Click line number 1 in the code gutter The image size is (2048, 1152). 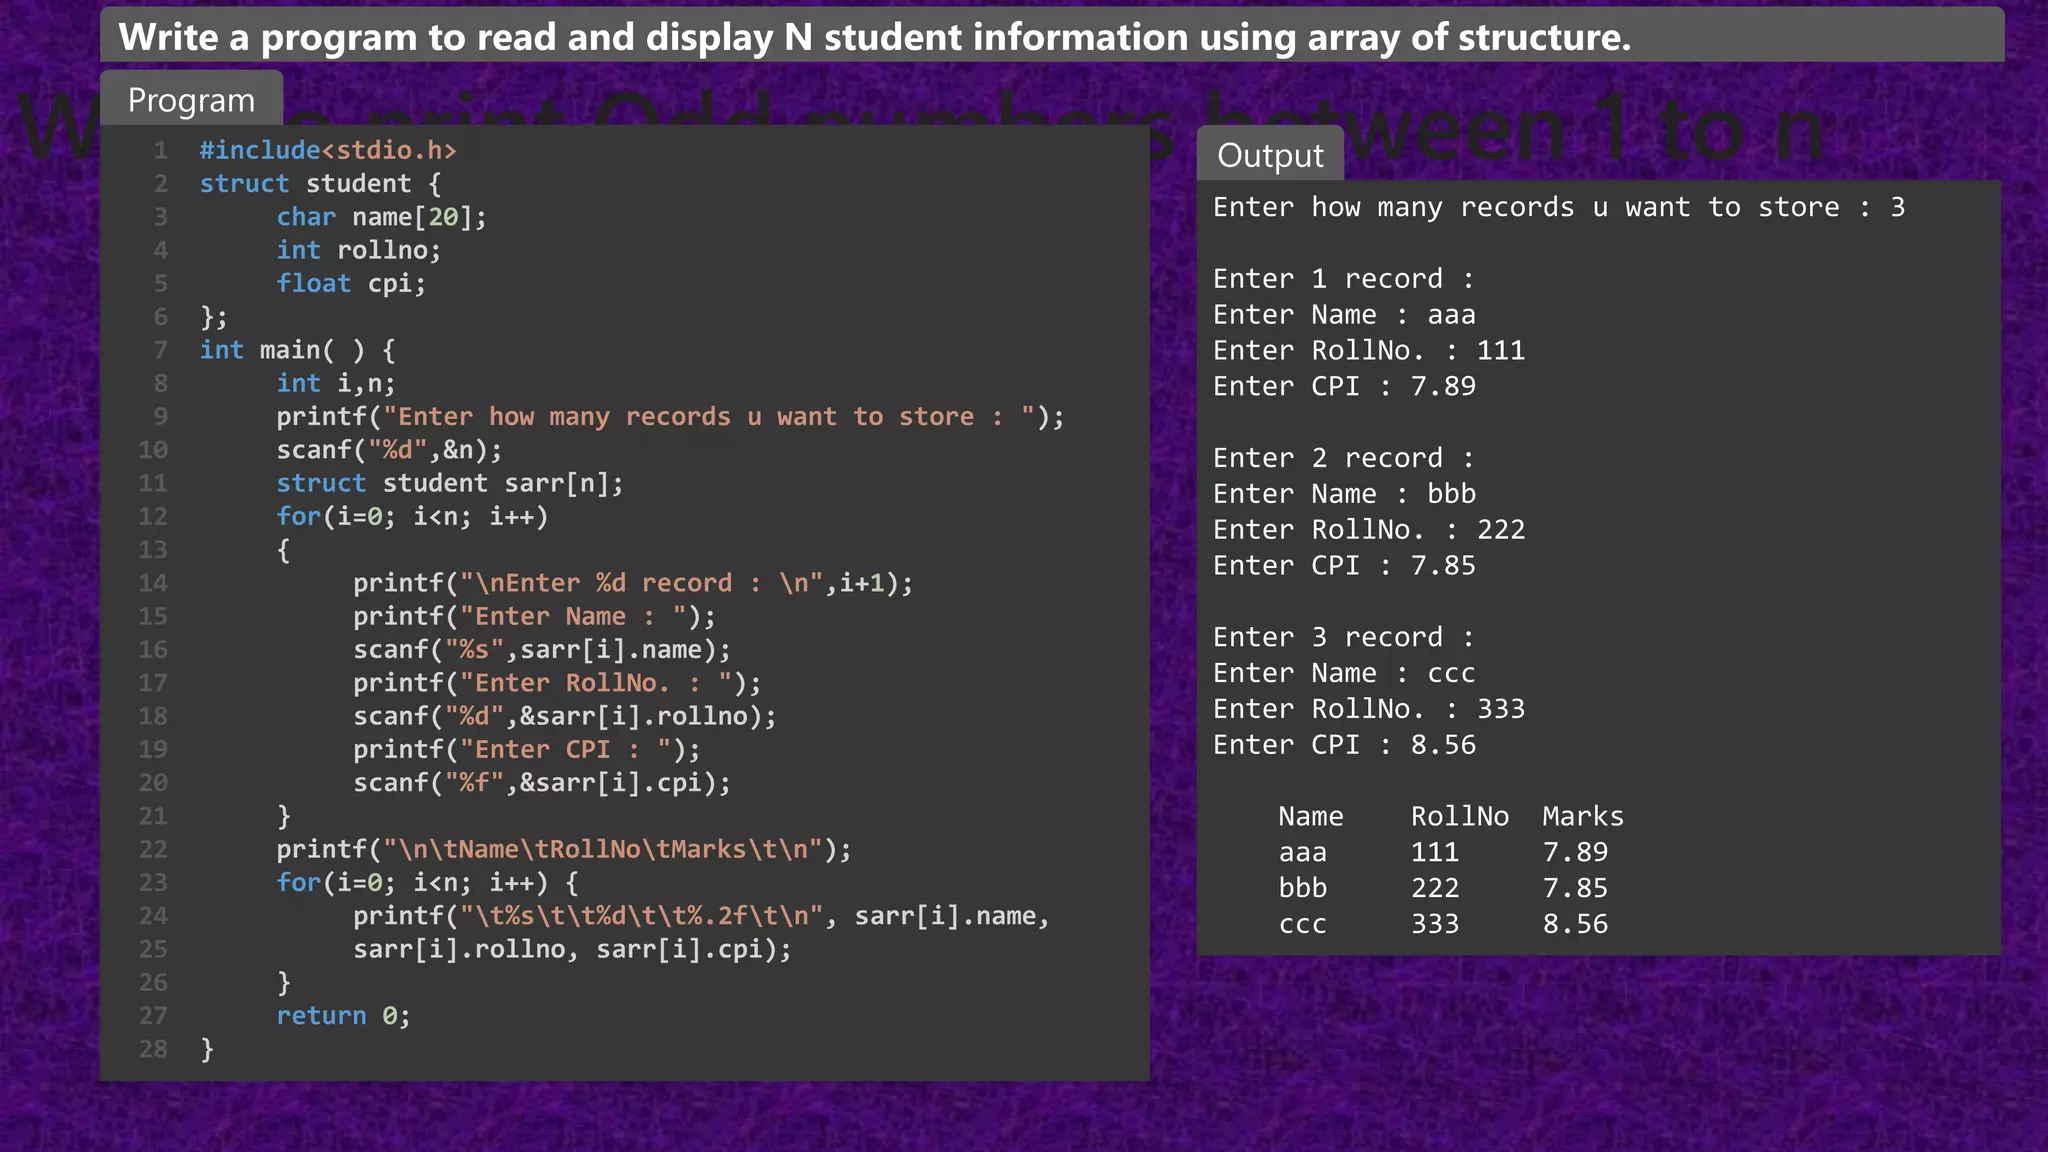coord(160,150)
